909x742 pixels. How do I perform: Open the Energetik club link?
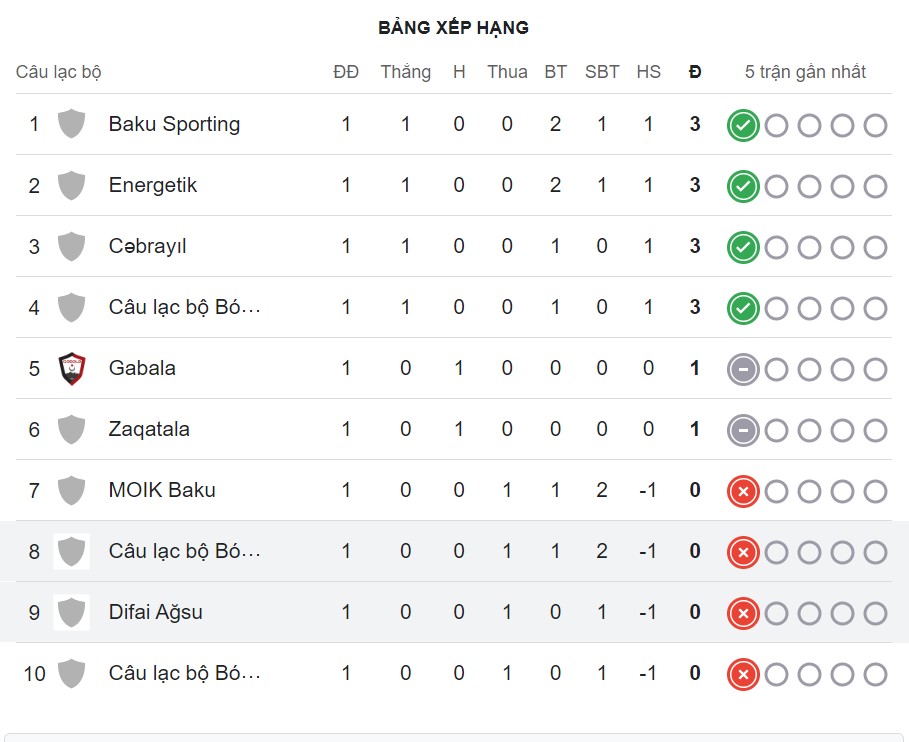tap(153, 185)
